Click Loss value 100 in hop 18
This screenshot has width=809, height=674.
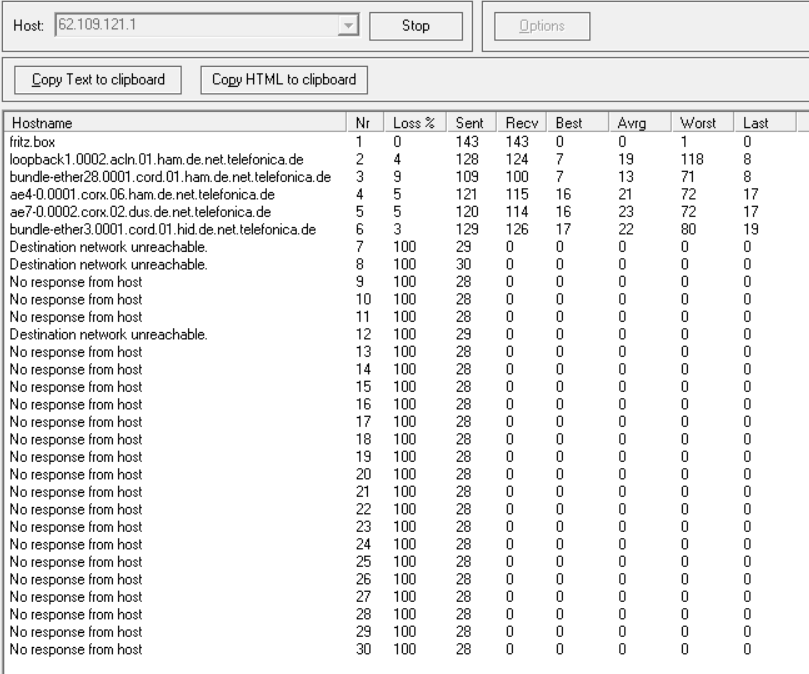tap(404, 440)
